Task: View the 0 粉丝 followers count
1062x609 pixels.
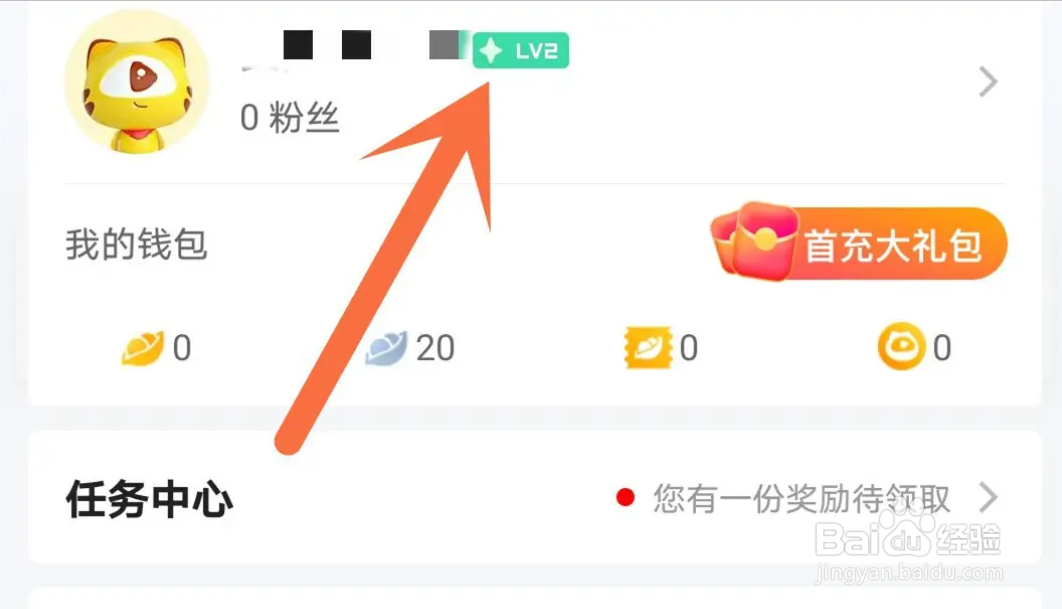Action: pyautogui.click(x=289, y=118)
